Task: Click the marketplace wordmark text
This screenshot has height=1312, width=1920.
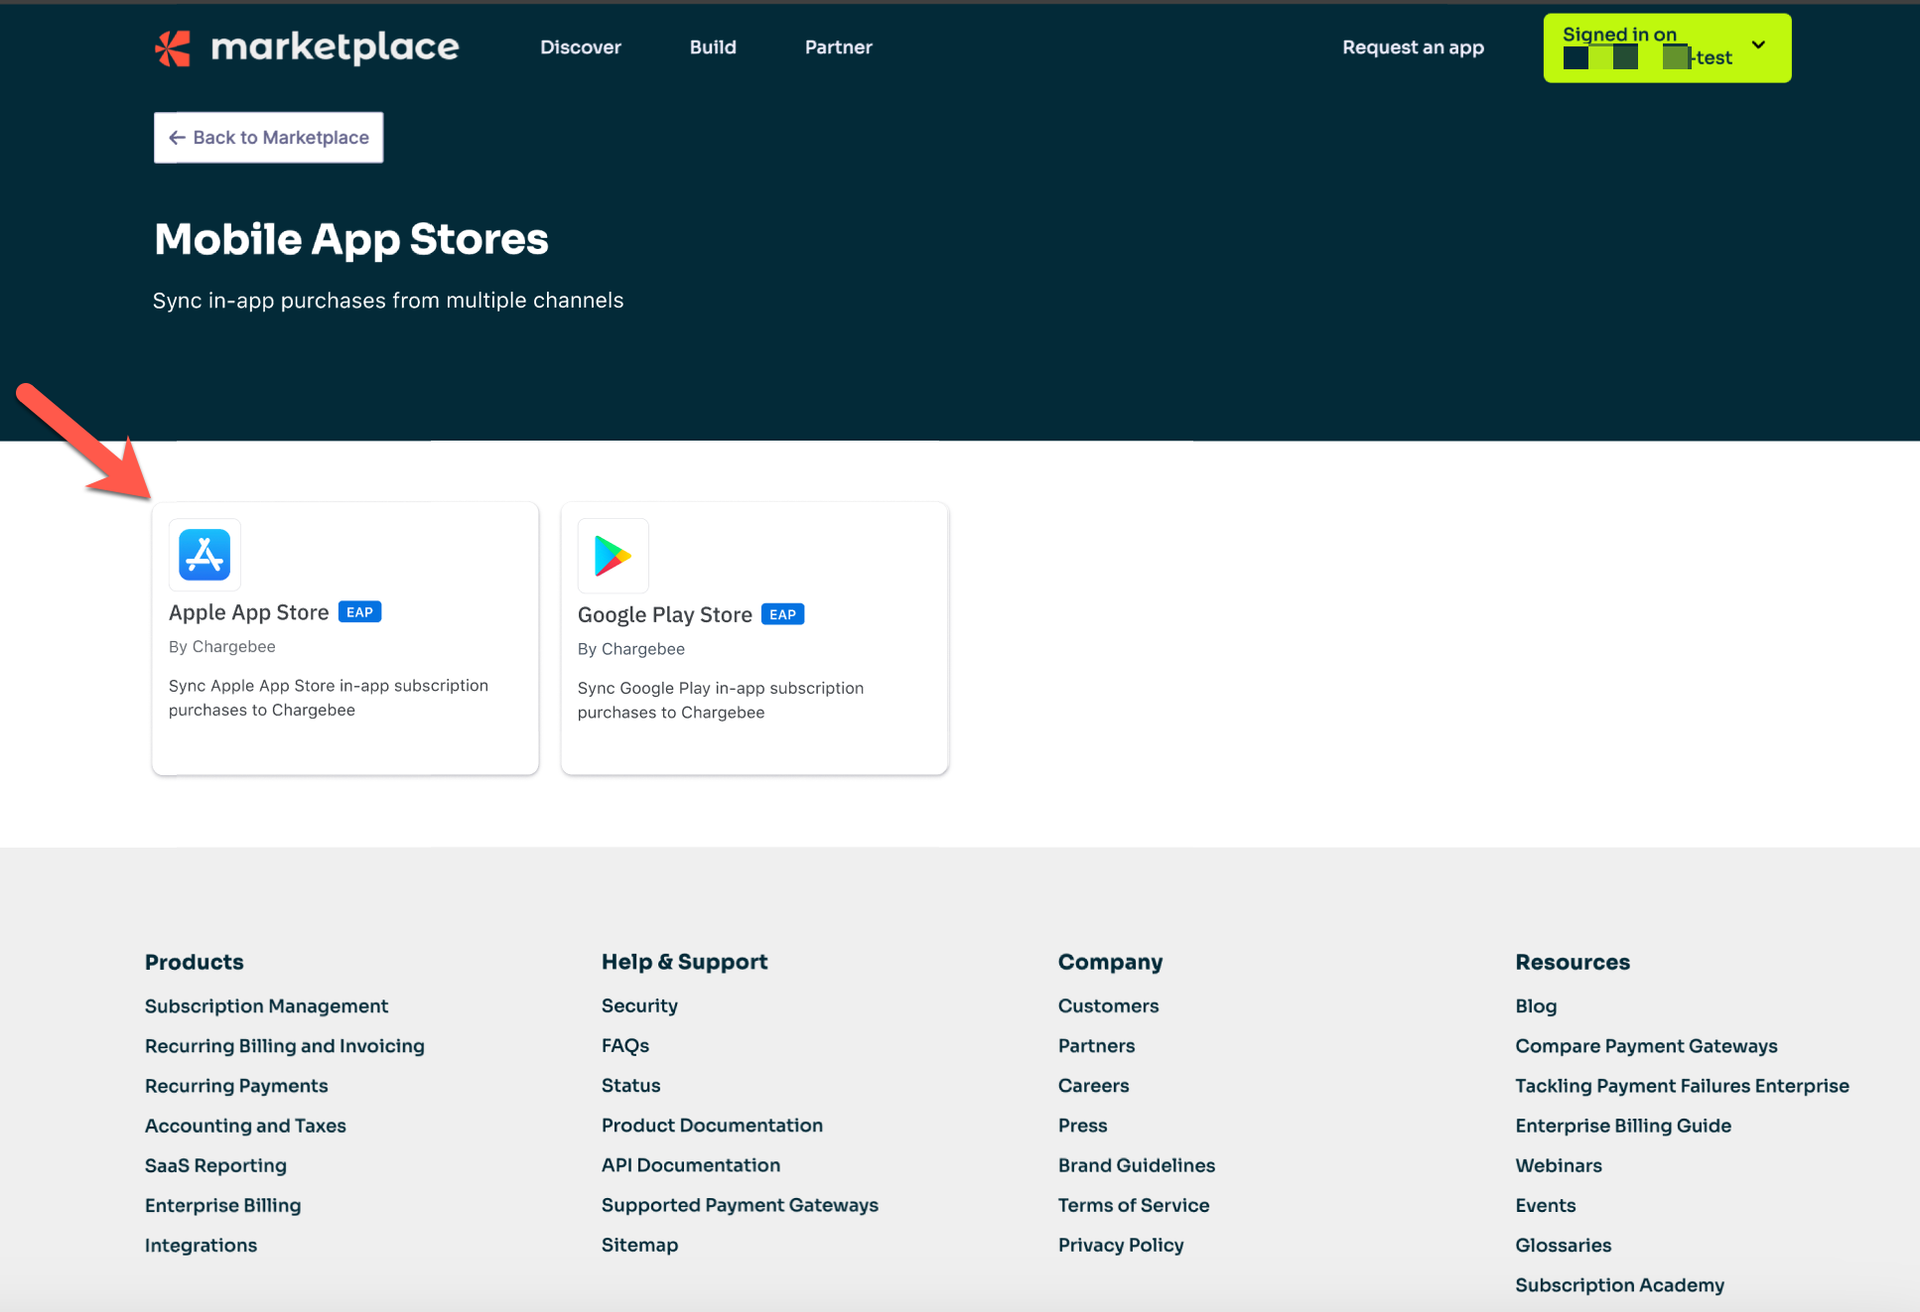Action: point(335,47)
